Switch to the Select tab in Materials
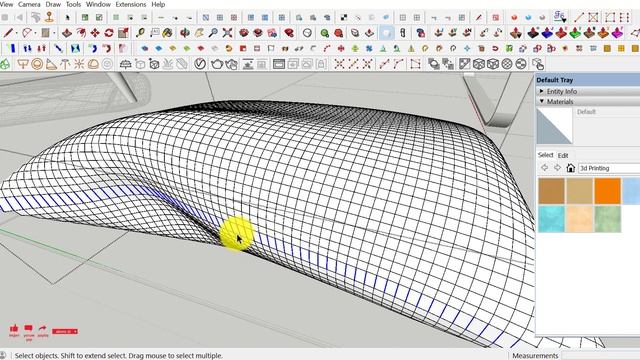Screen dimensions: 640x360 (x=545, y=155)
